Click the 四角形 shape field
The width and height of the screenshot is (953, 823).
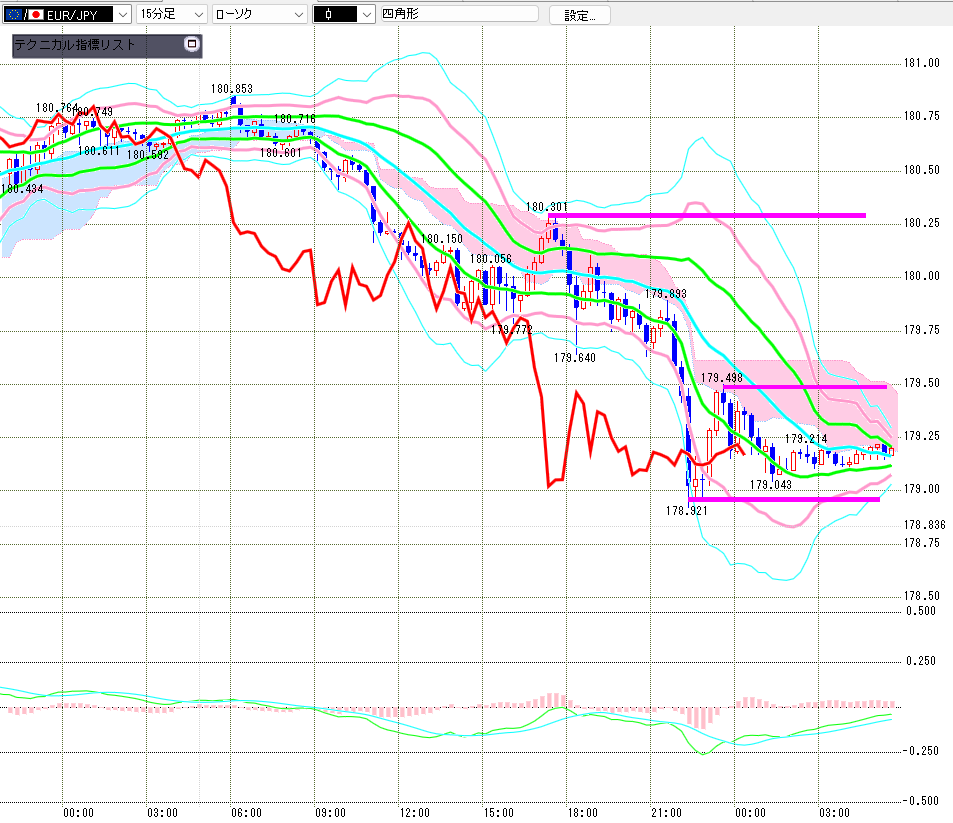459,13
